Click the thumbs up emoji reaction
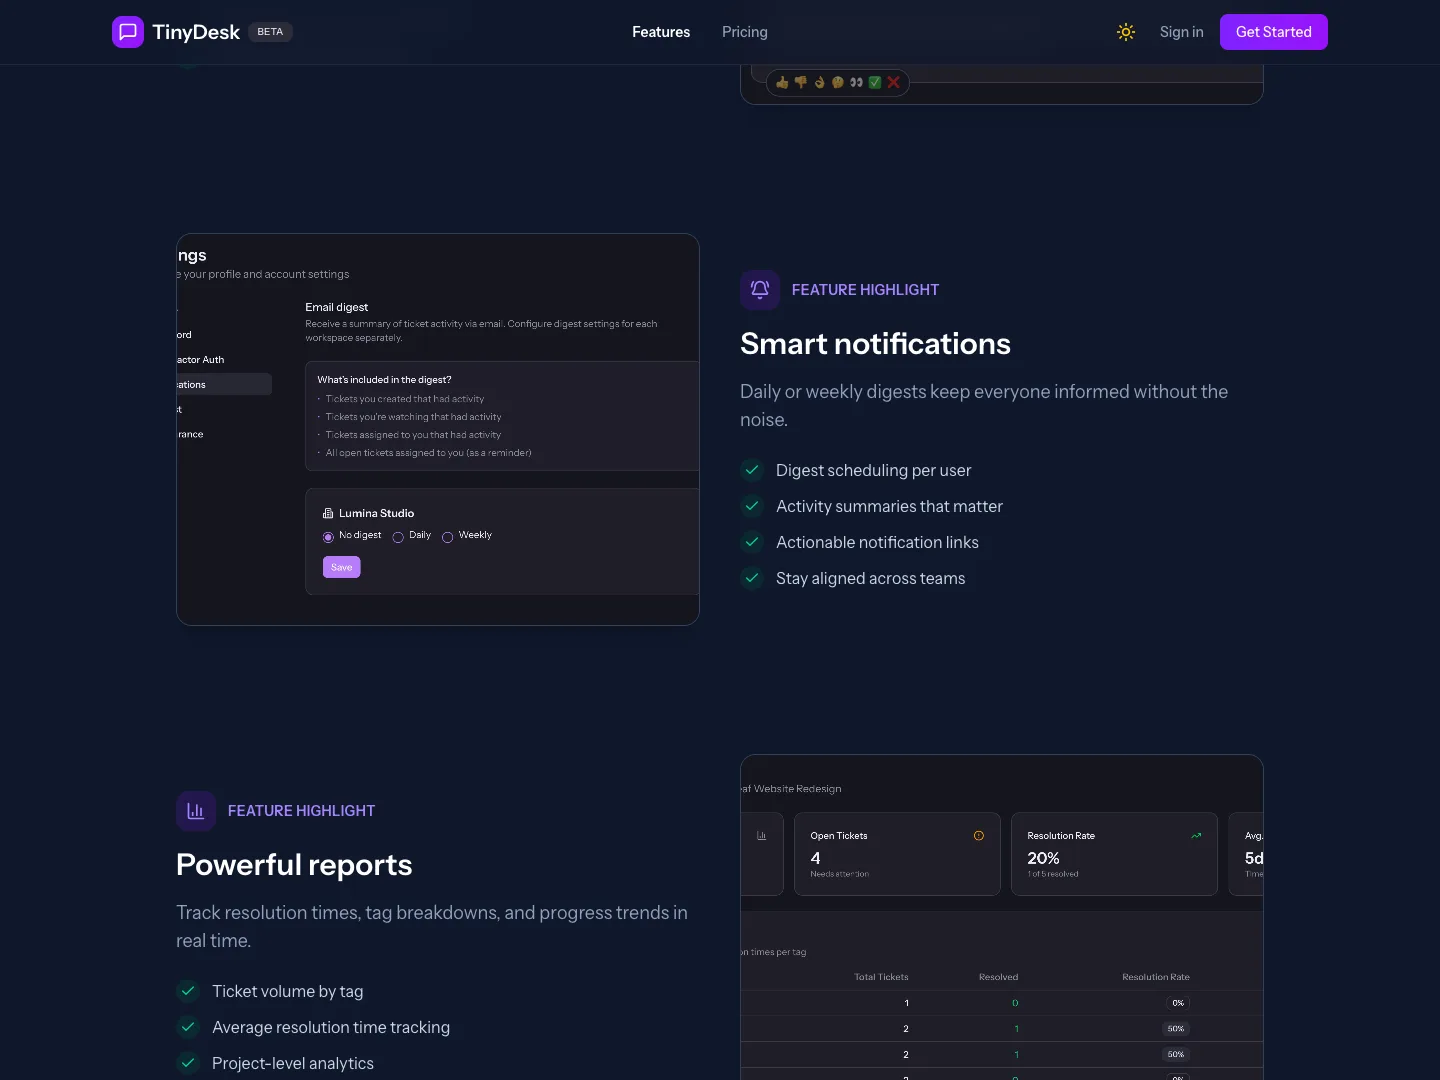This screenshot has height=1080, width=1440. [782, 83]
